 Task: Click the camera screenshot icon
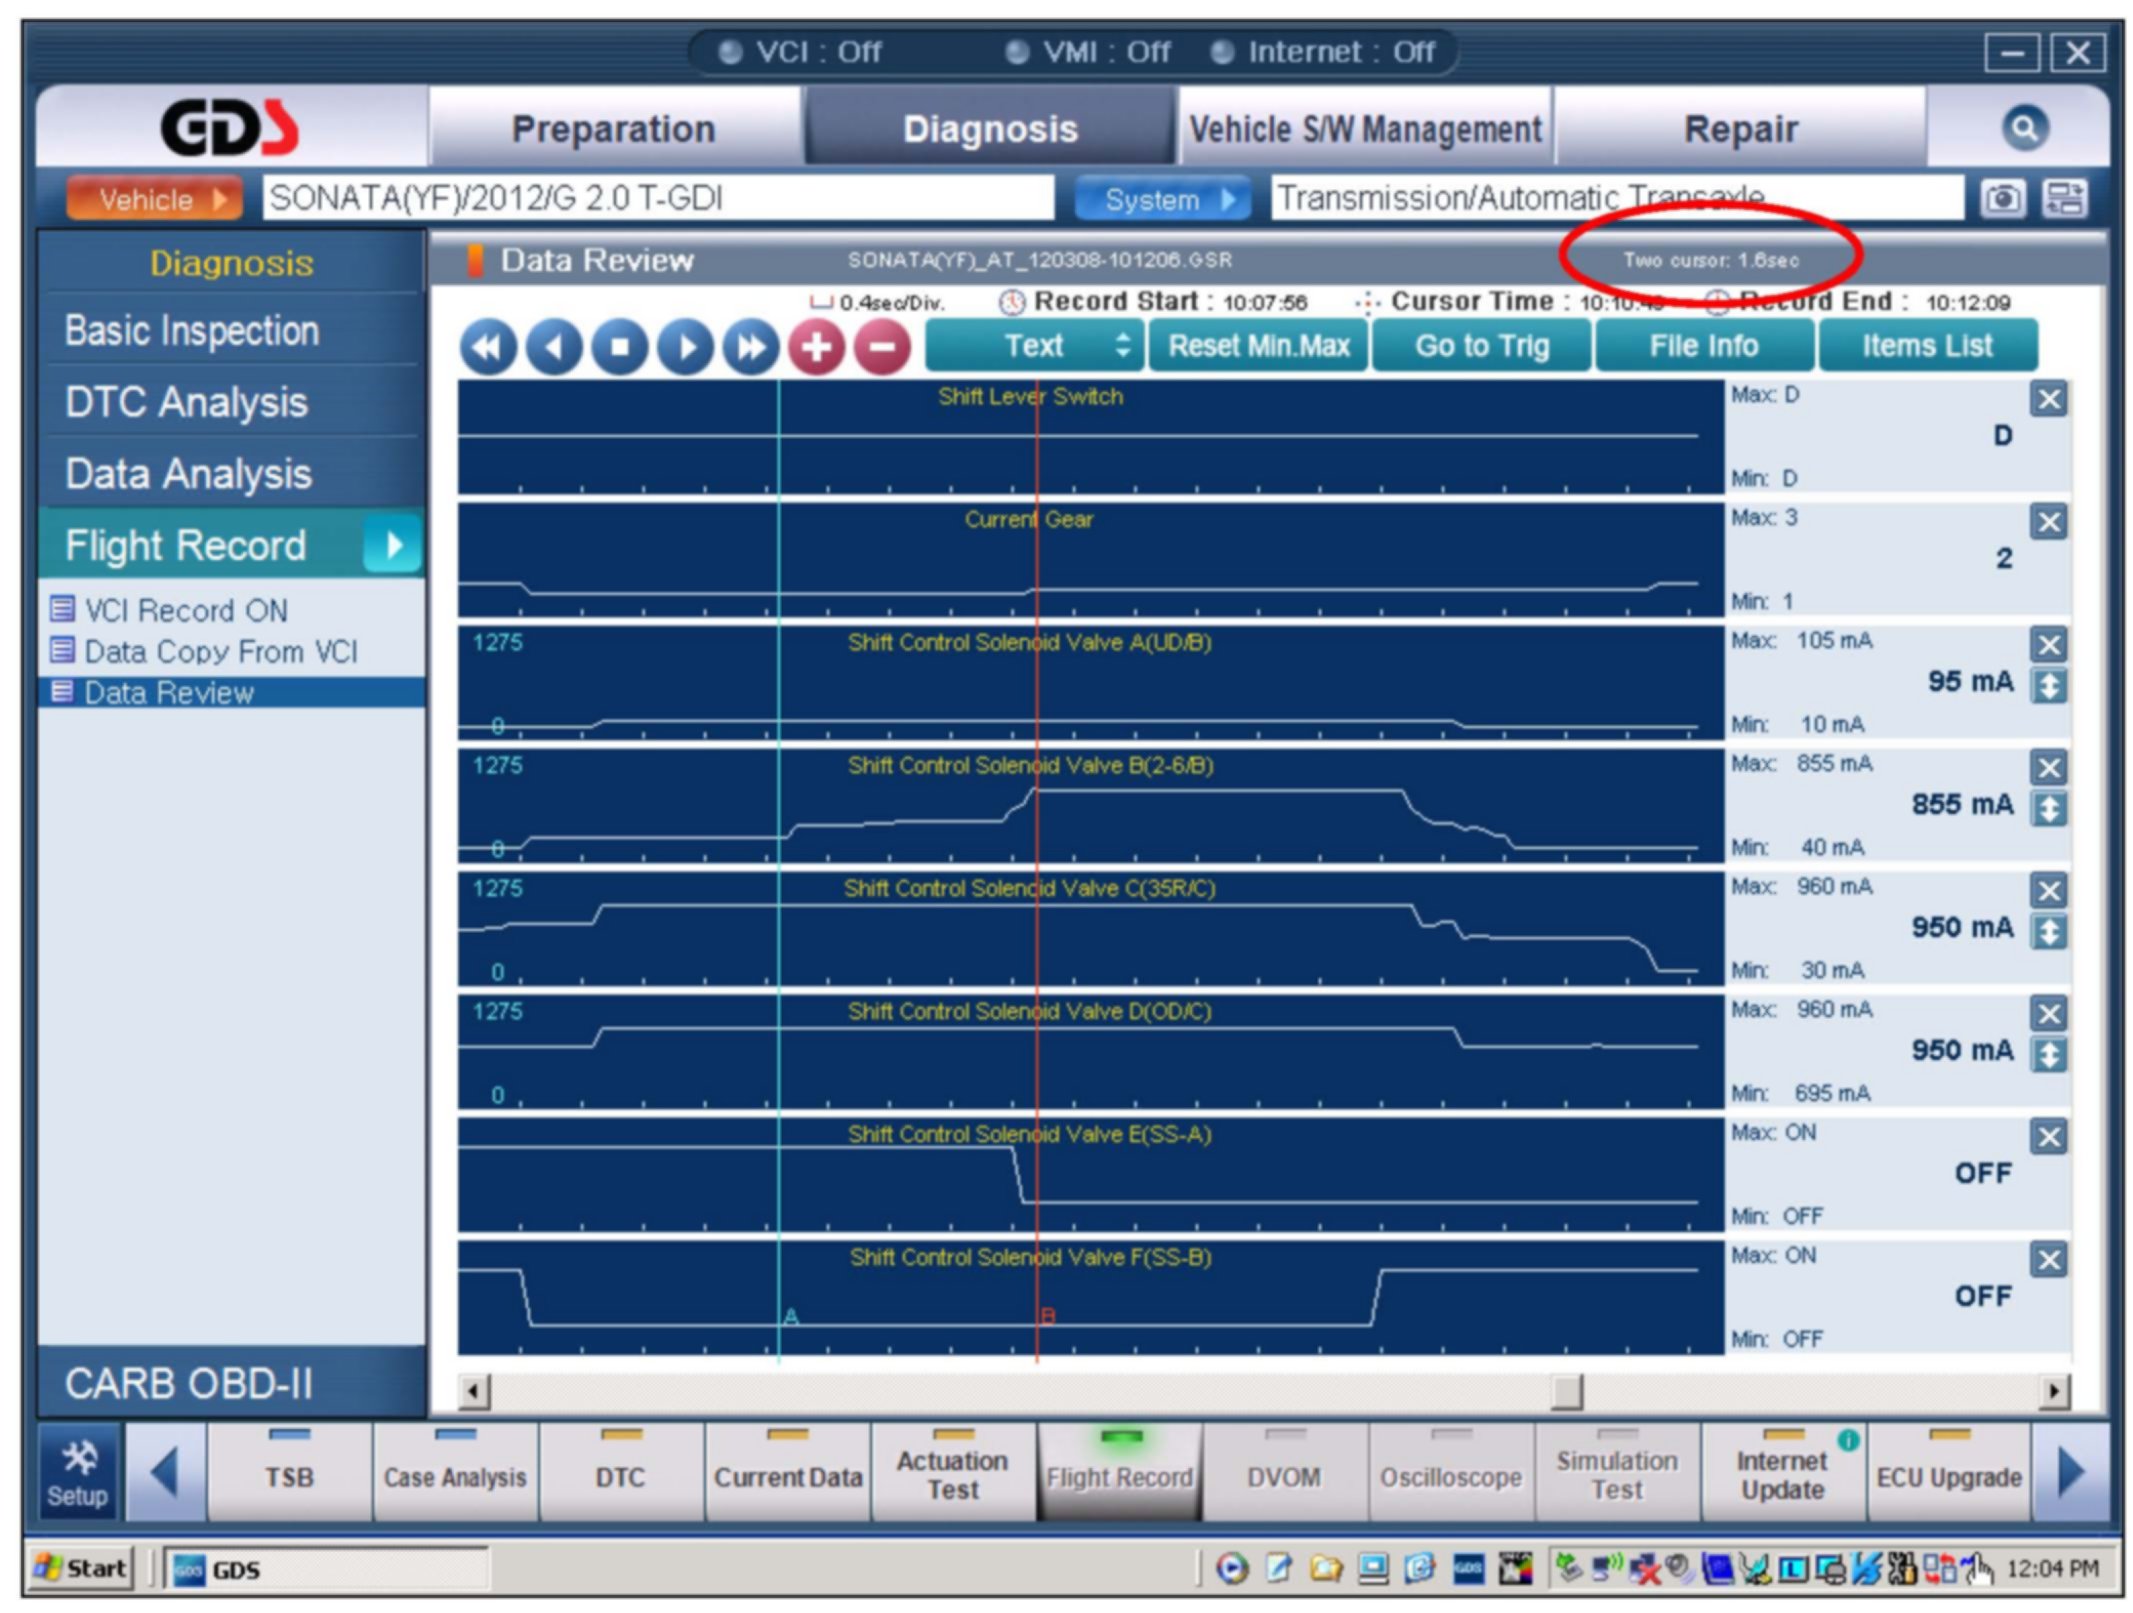point(2003,198)
